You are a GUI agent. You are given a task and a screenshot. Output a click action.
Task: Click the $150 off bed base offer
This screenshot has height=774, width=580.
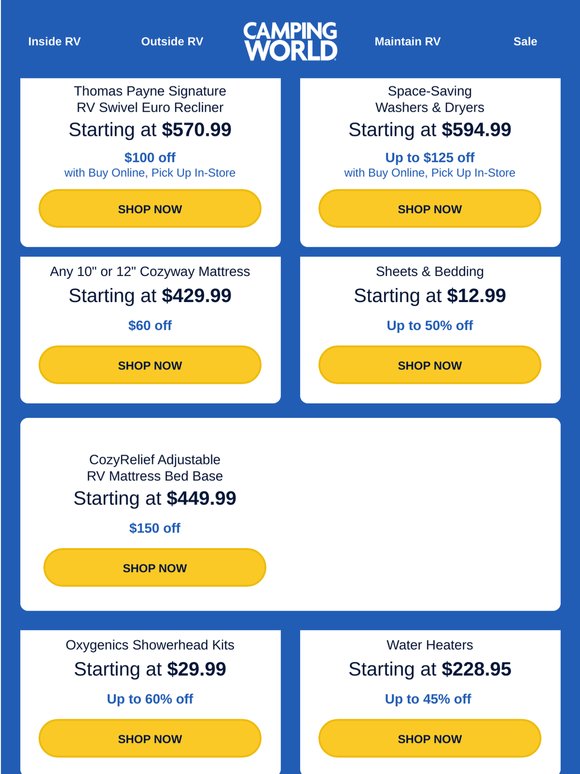[x=155, y=528]
